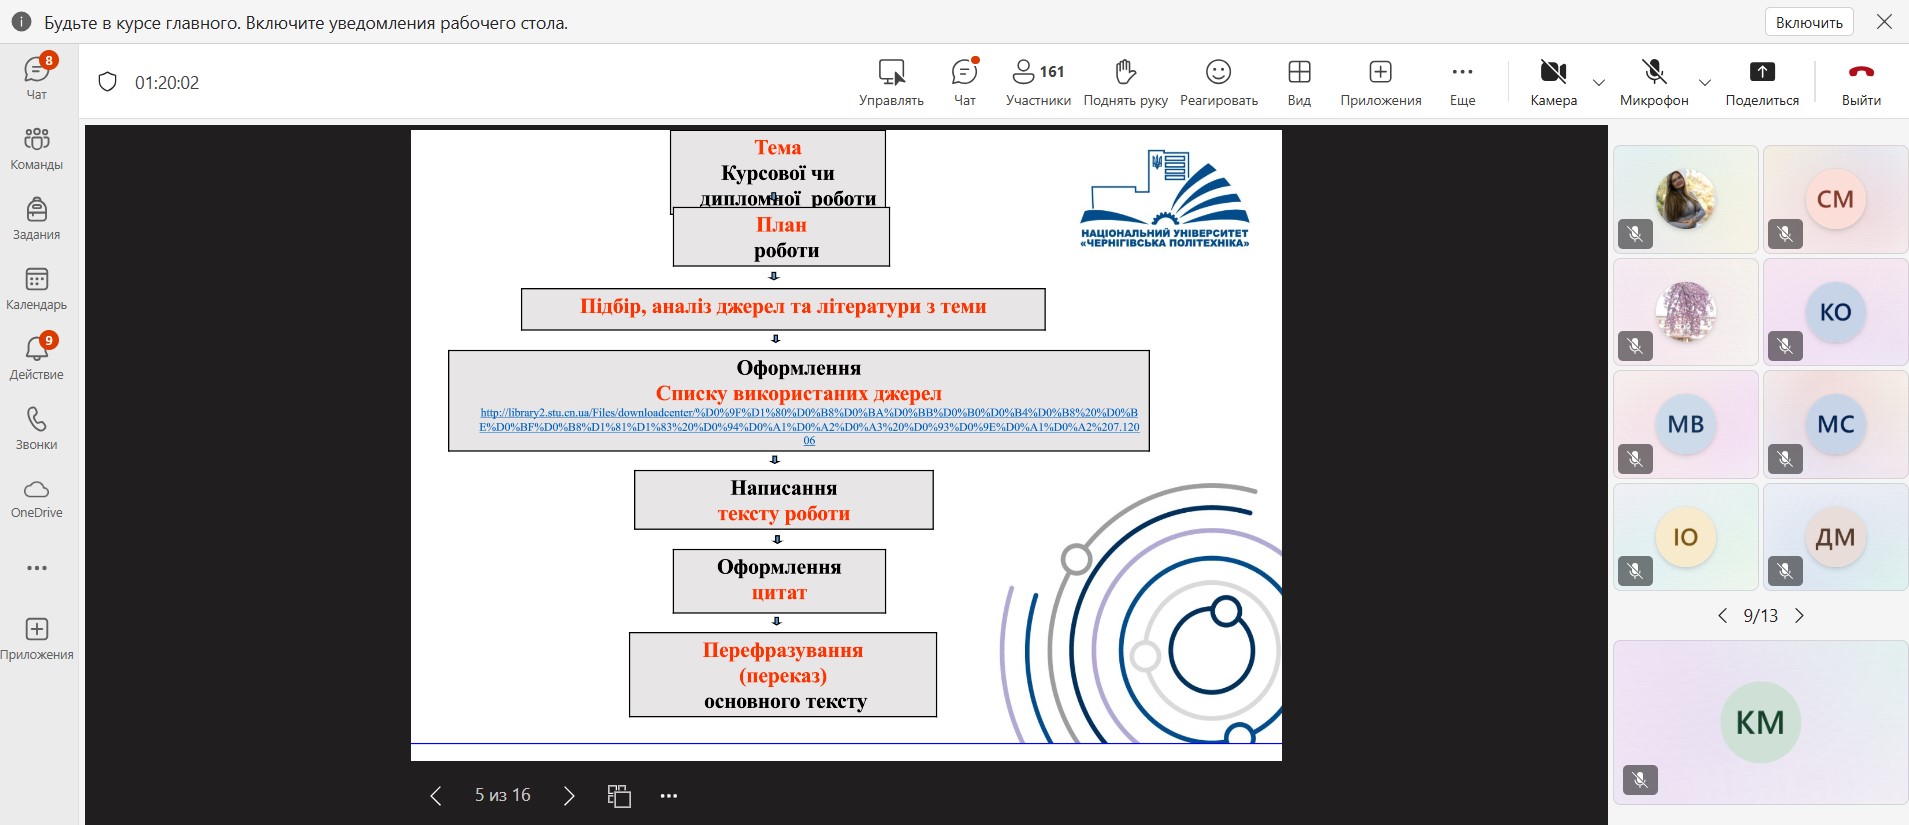The image size is (1909, 825).
Task: Open the library2.stu.cn.ua link on slide
Action: tap(808, 426)
